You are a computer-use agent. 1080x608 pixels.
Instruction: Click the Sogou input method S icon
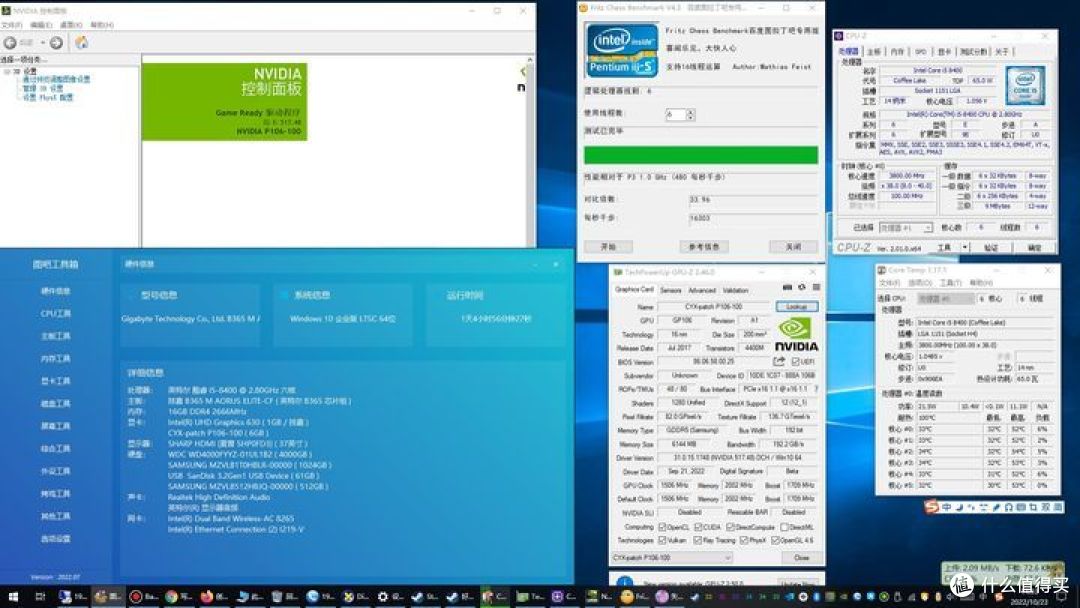click(932, 507)
